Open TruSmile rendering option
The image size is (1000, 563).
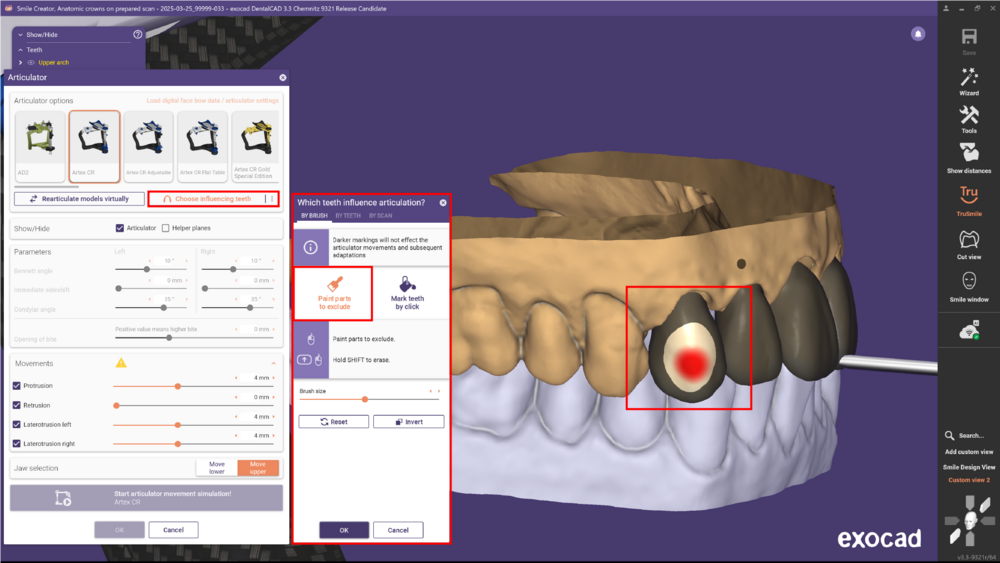tap(969, 195)
